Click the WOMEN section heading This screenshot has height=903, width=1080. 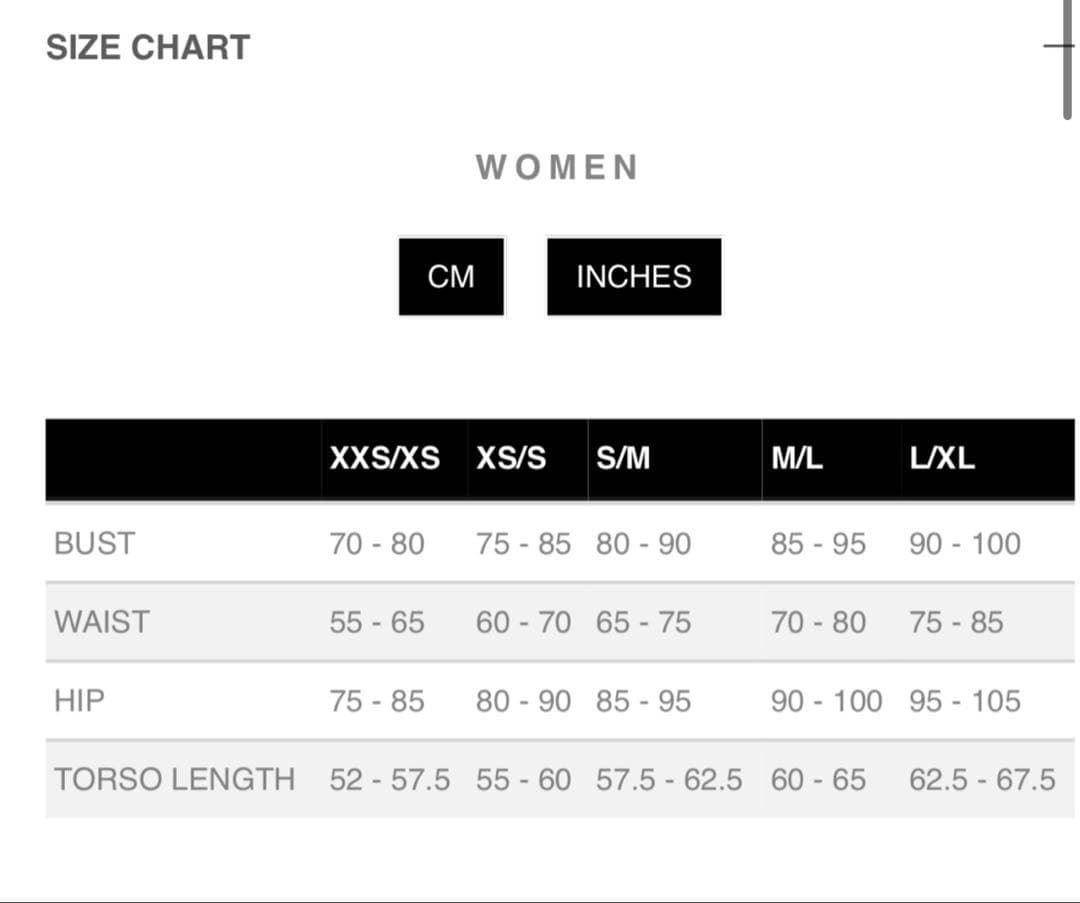coord(557,167)
